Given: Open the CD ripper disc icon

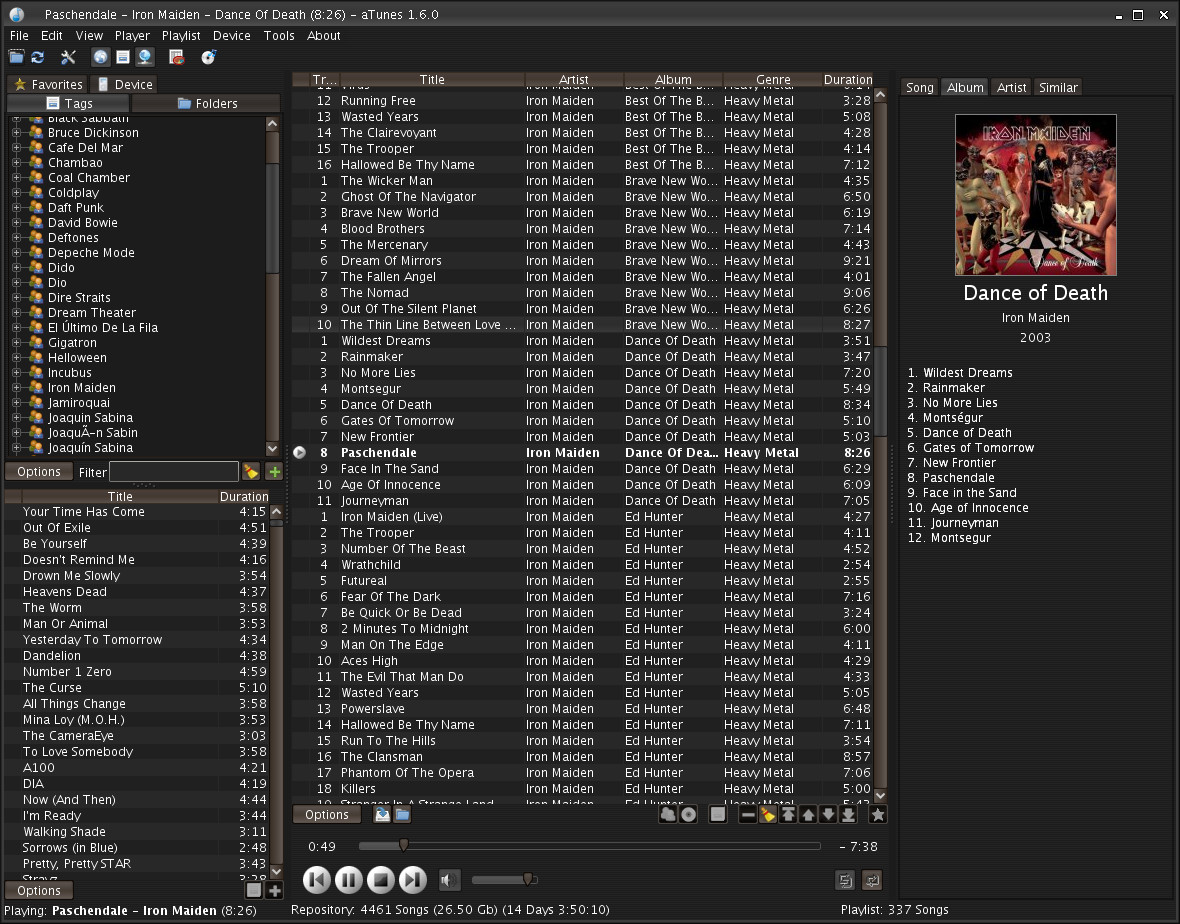Looking at the screenshot, I should [x=208, y=57].
